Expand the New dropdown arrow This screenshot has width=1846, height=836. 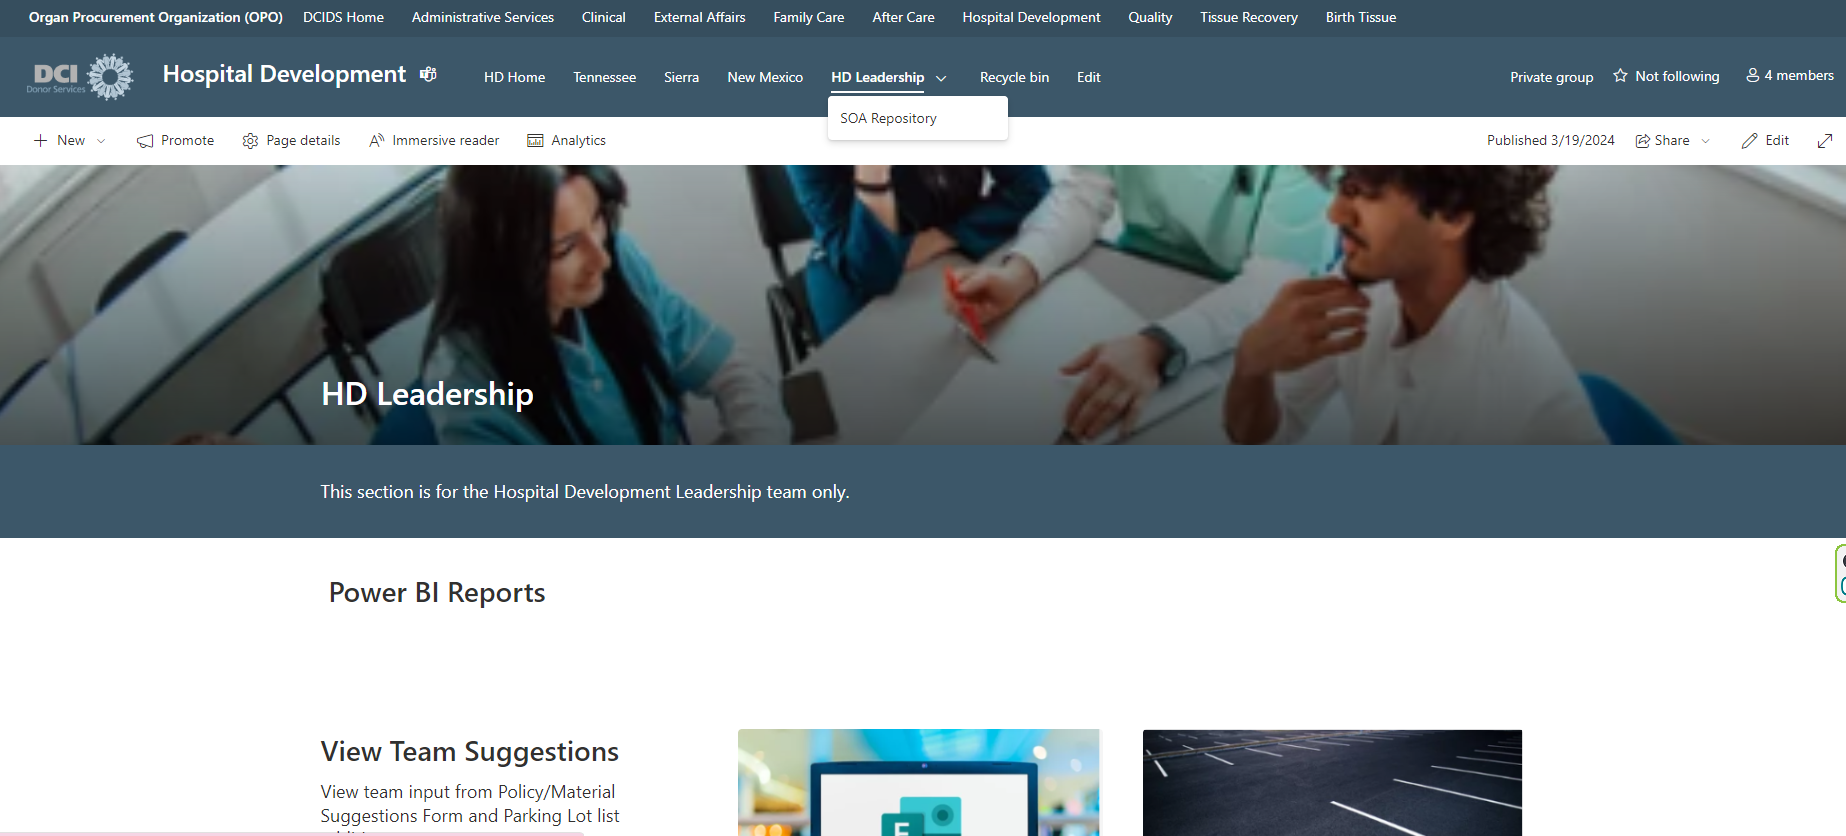(x=101, y=141)
